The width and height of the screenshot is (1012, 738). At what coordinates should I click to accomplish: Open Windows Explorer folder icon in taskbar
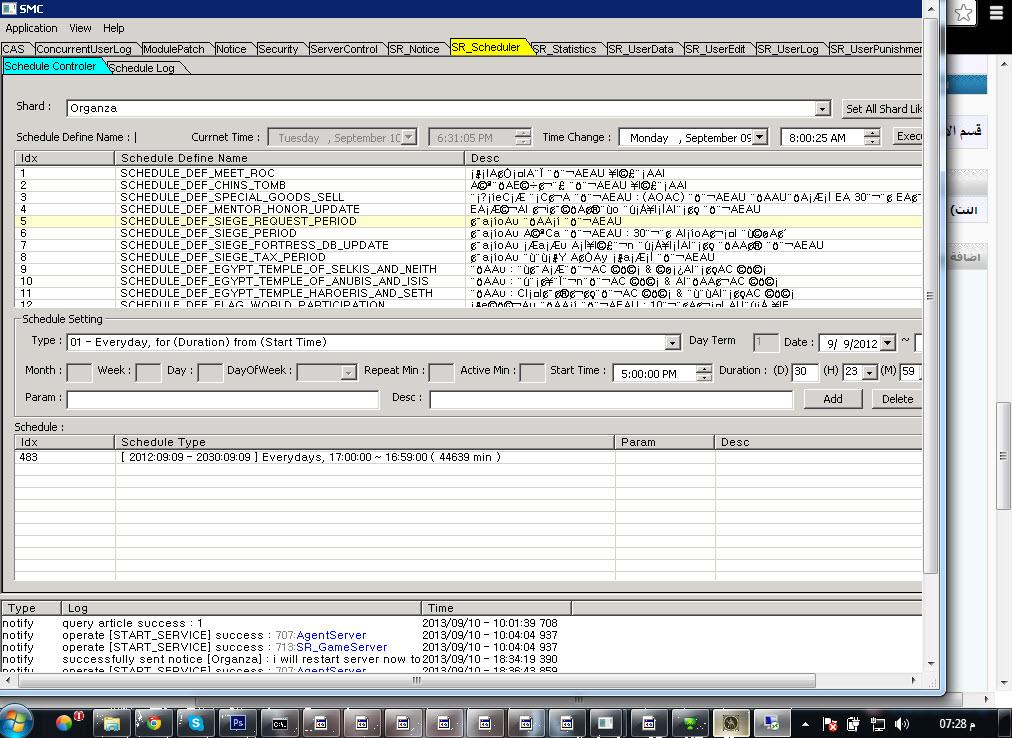[111, 722]
